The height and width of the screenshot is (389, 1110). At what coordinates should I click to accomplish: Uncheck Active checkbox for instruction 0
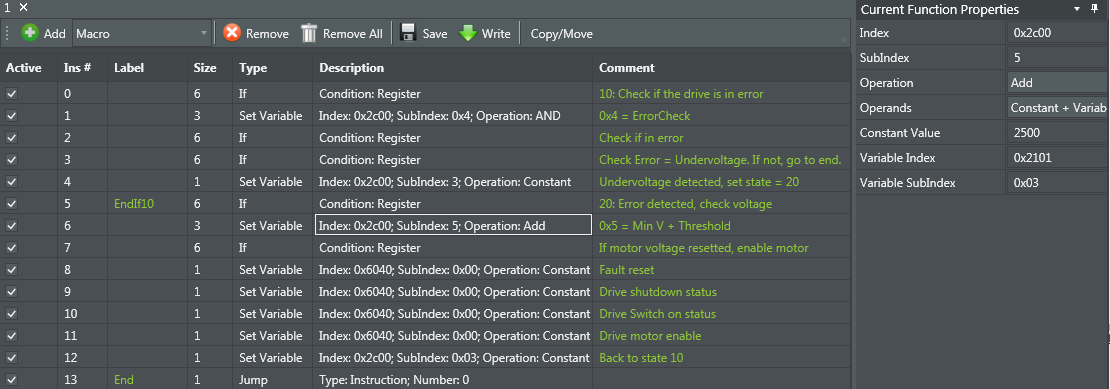click(11, 93)
